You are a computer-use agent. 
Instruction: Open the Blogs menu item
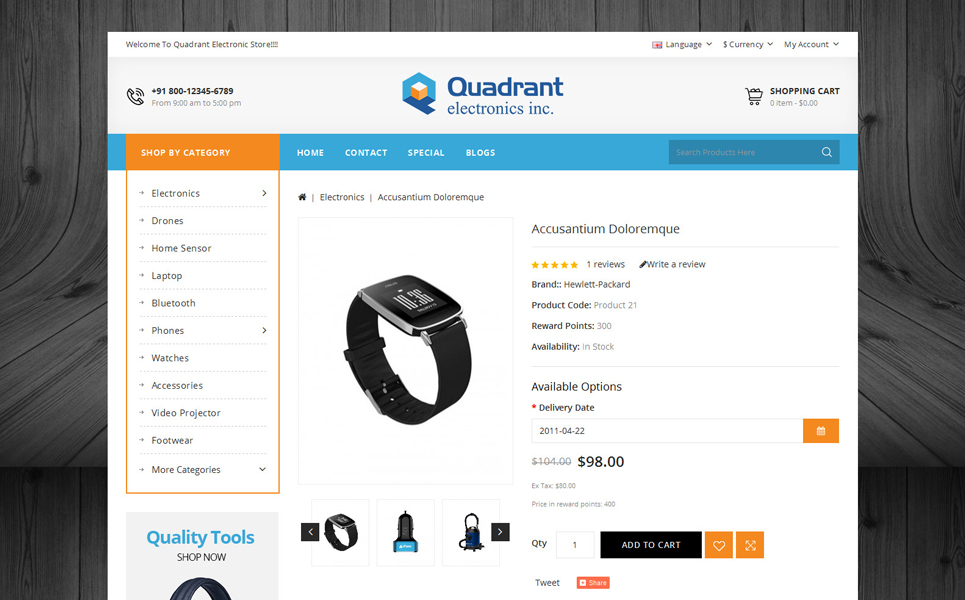pyautogui.click(x=481, y=153)
